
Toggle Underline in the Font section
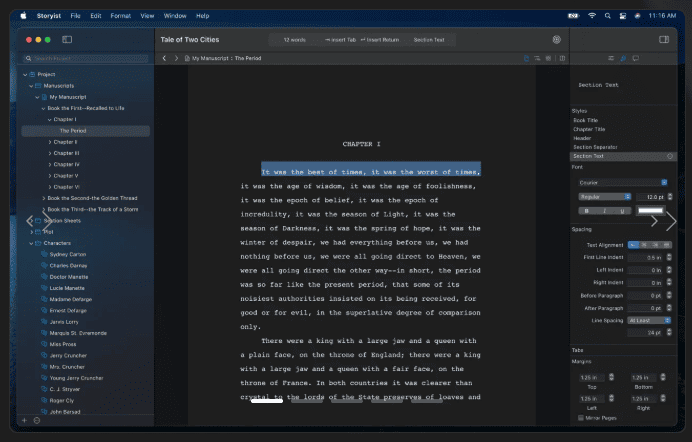[x=622, y=211]
